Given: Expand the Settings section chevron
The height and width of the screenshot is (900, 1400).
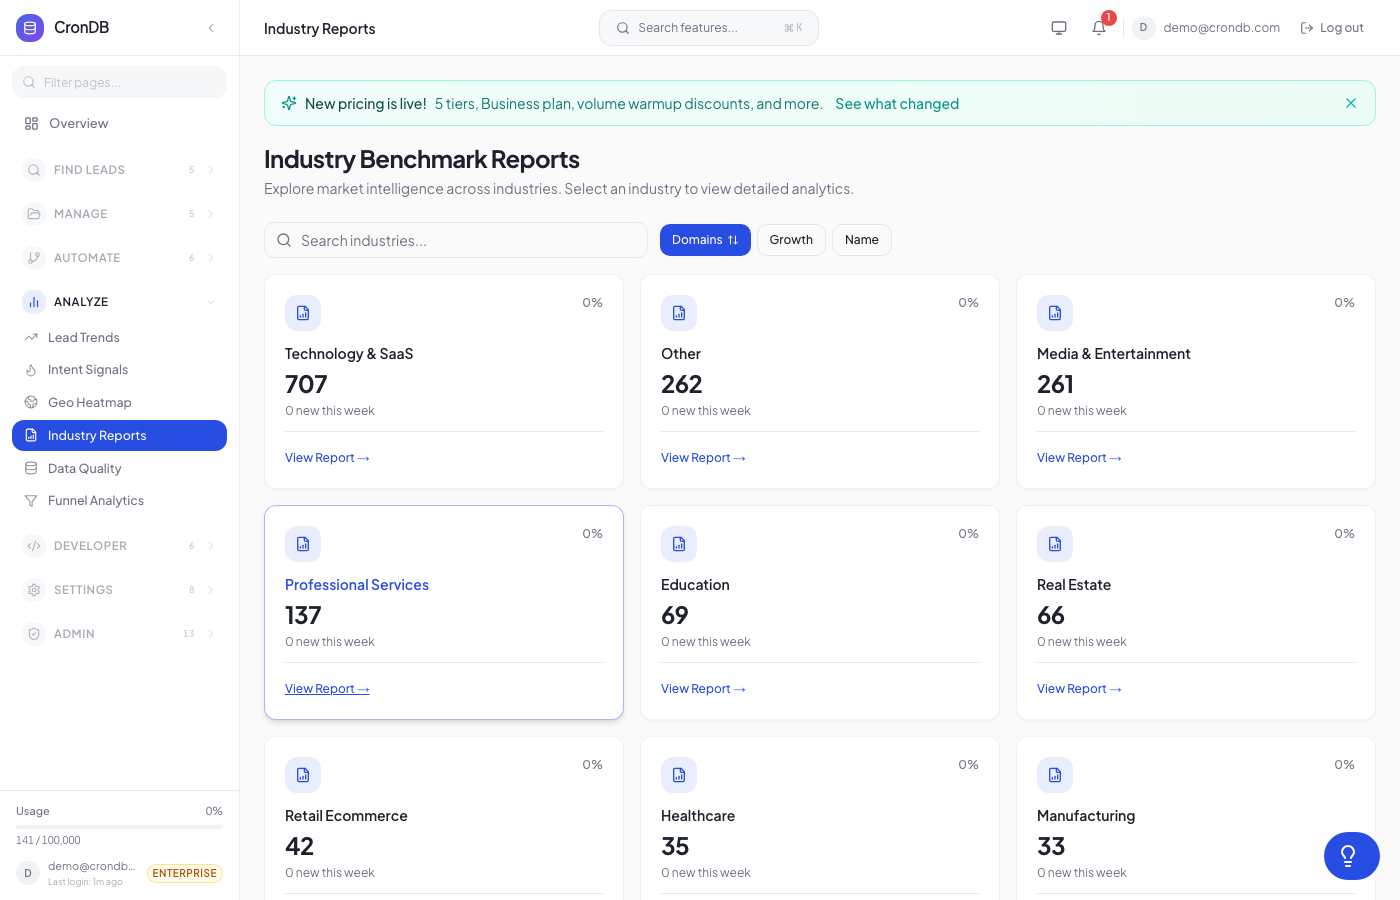Looking at the screenshot, I should tap(211, 590).
